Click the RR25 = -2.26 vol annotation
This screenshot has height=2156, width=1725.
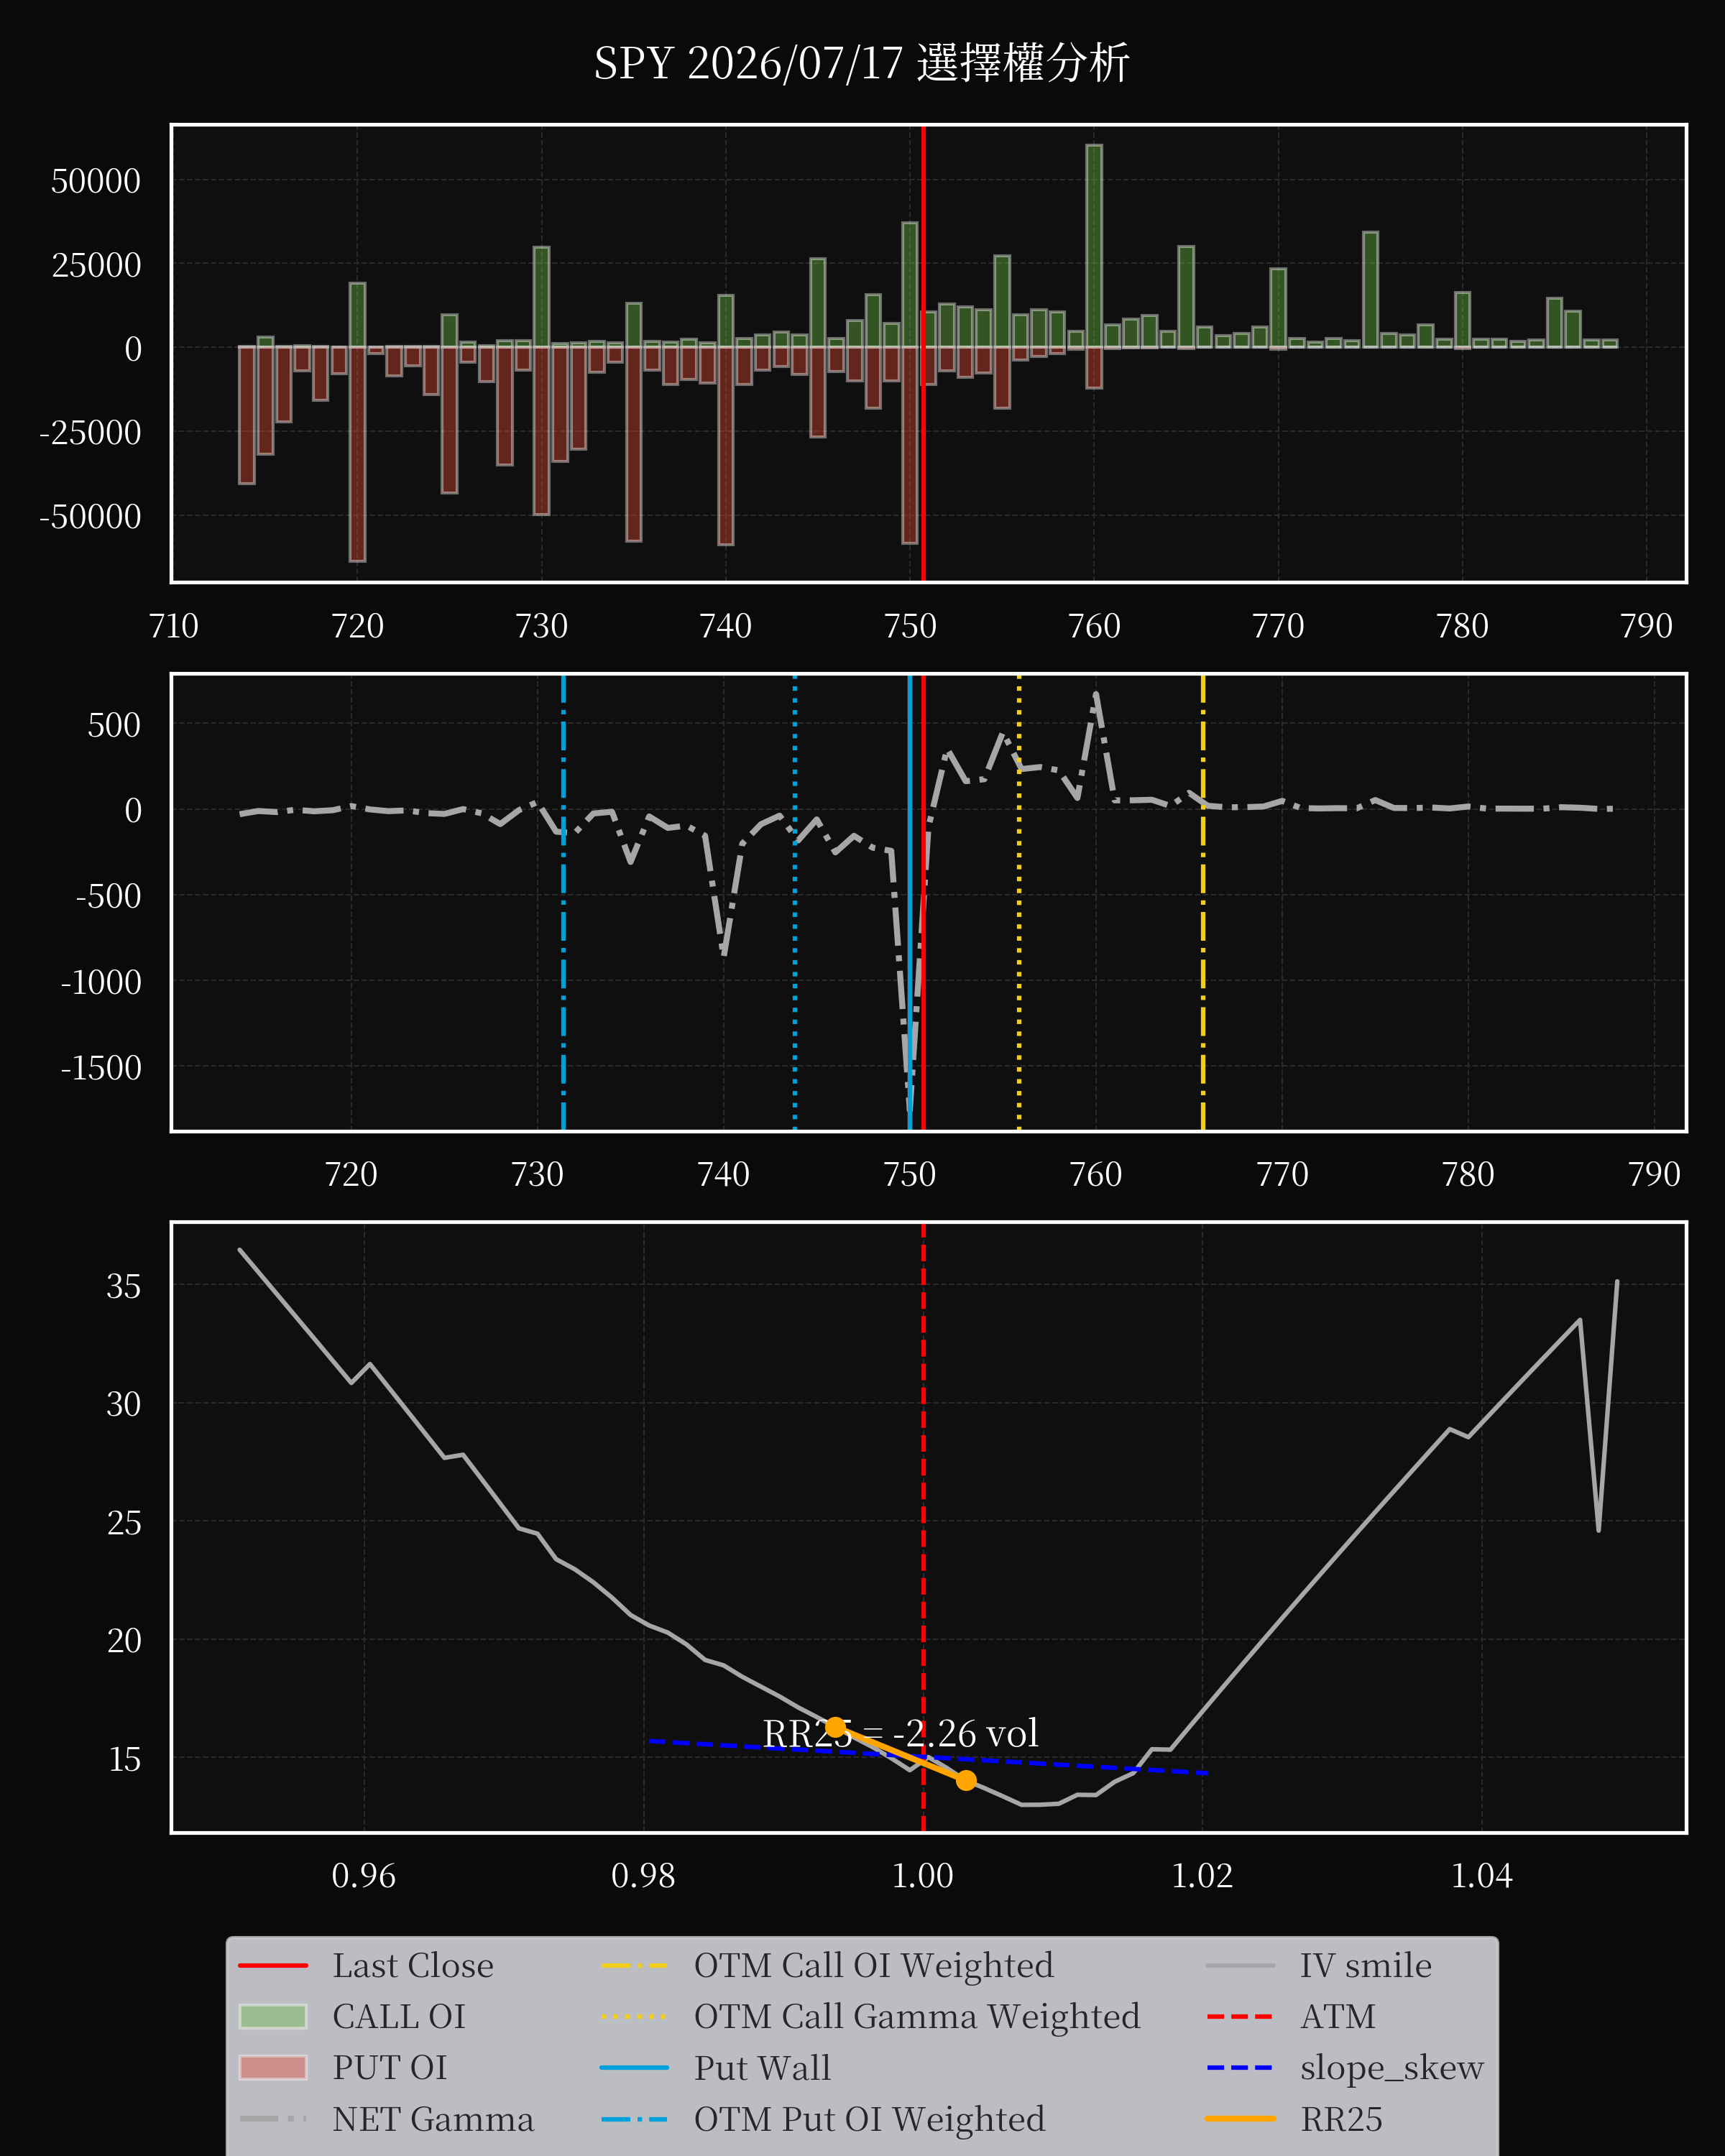(x=900, y=1733)
